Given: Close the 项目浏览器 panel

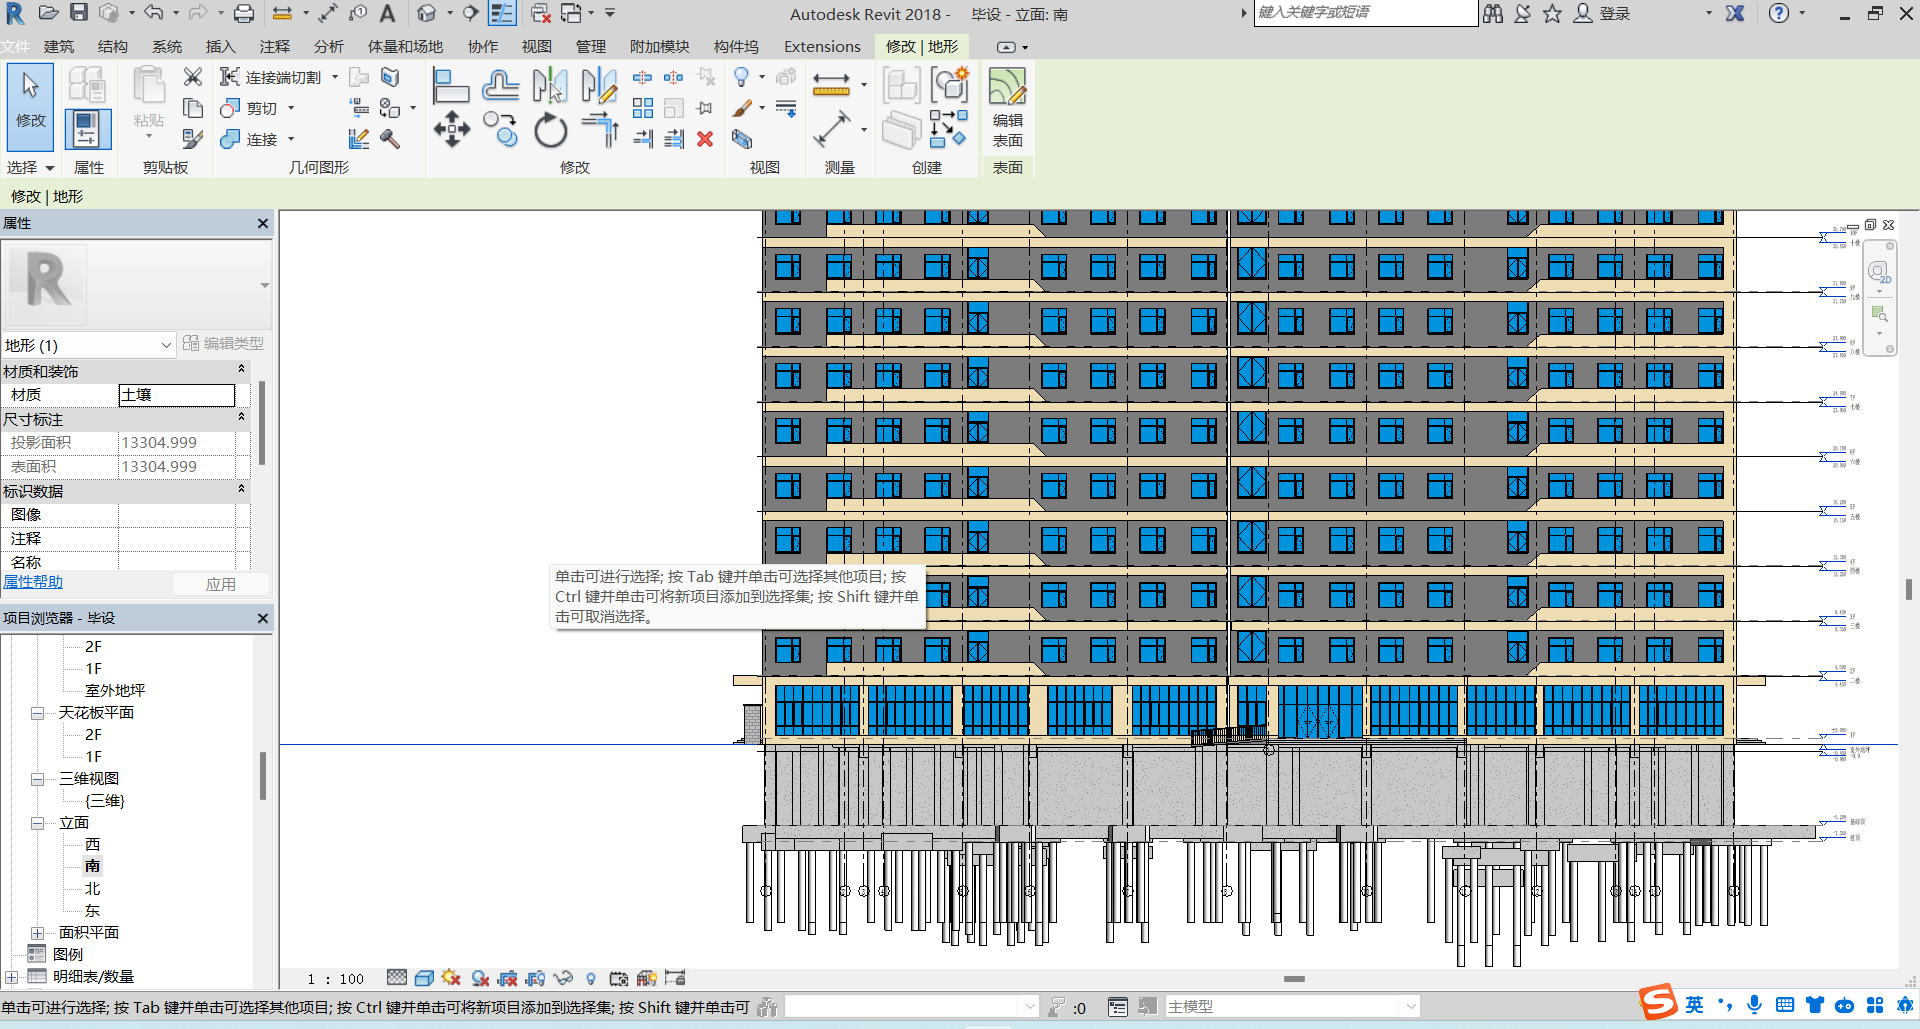Looking at the screenshot, I should pyautogui.click(x=263, y=618).
